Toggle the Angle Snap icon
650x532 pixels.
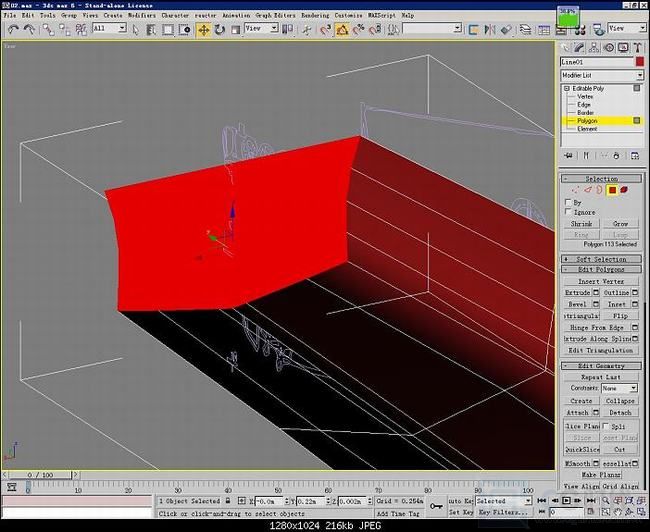point(342,29)
